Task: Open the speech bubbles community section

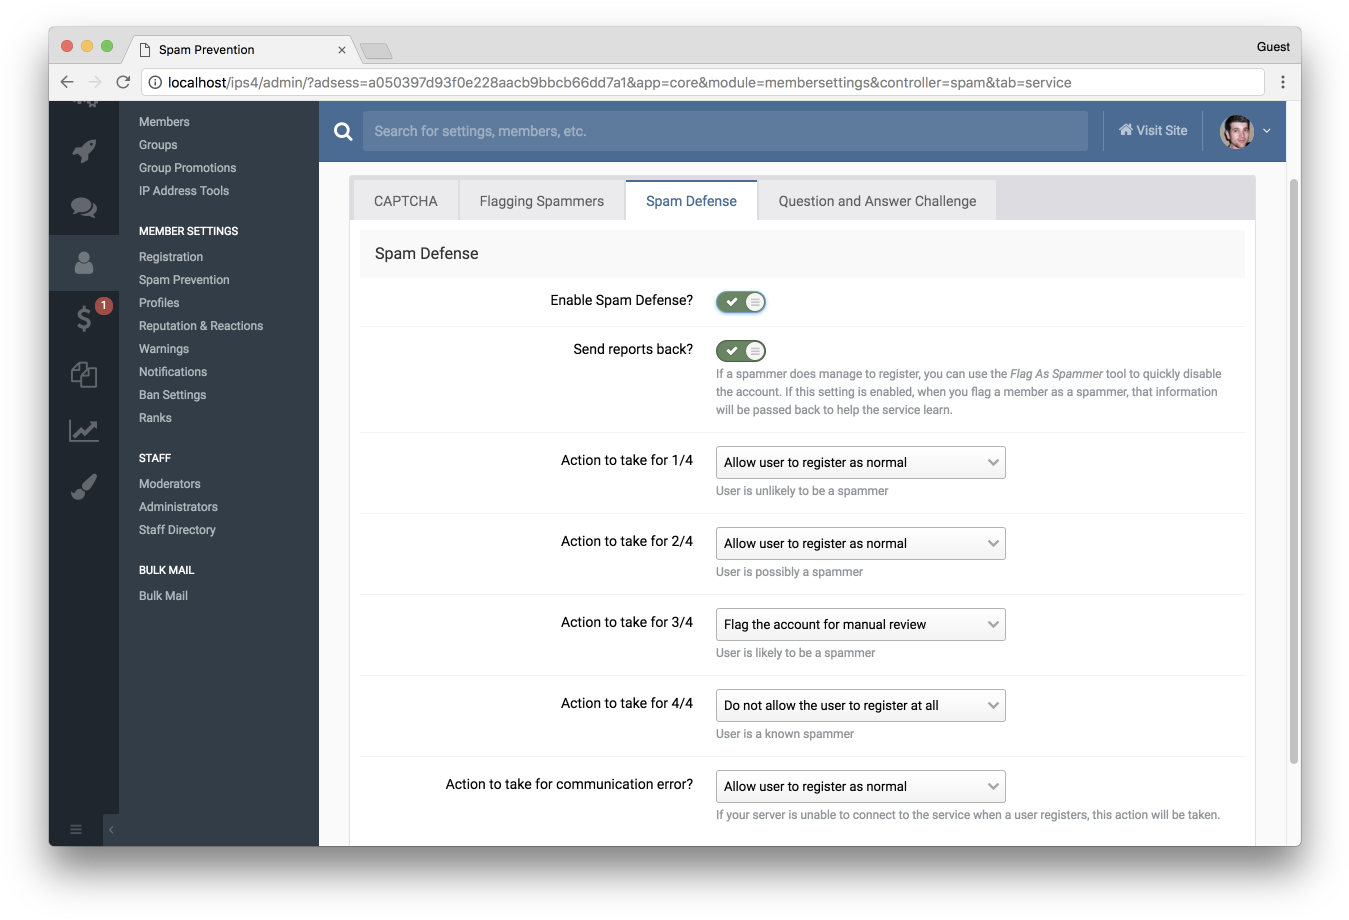Action: coord(84,207)
